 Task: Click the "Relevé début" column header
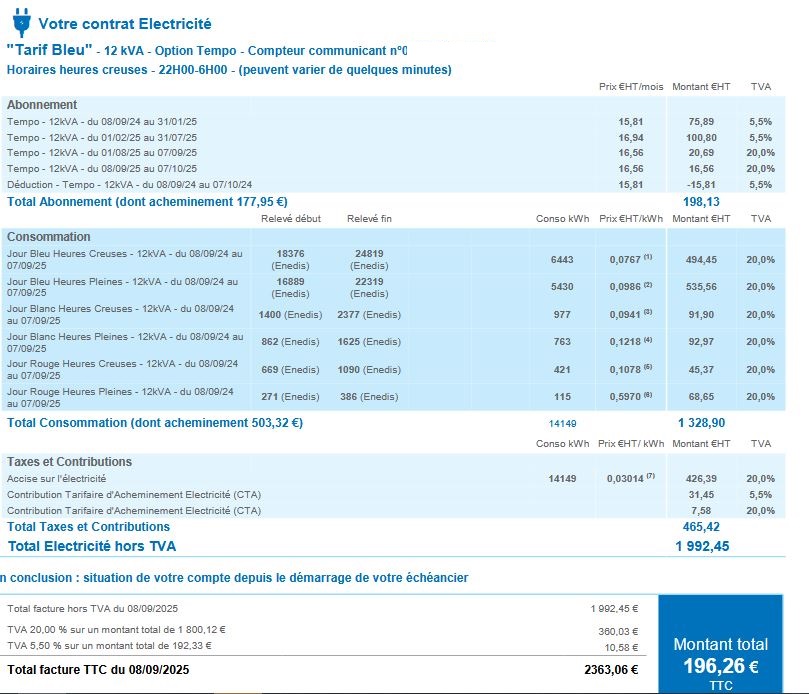point(291,218)
